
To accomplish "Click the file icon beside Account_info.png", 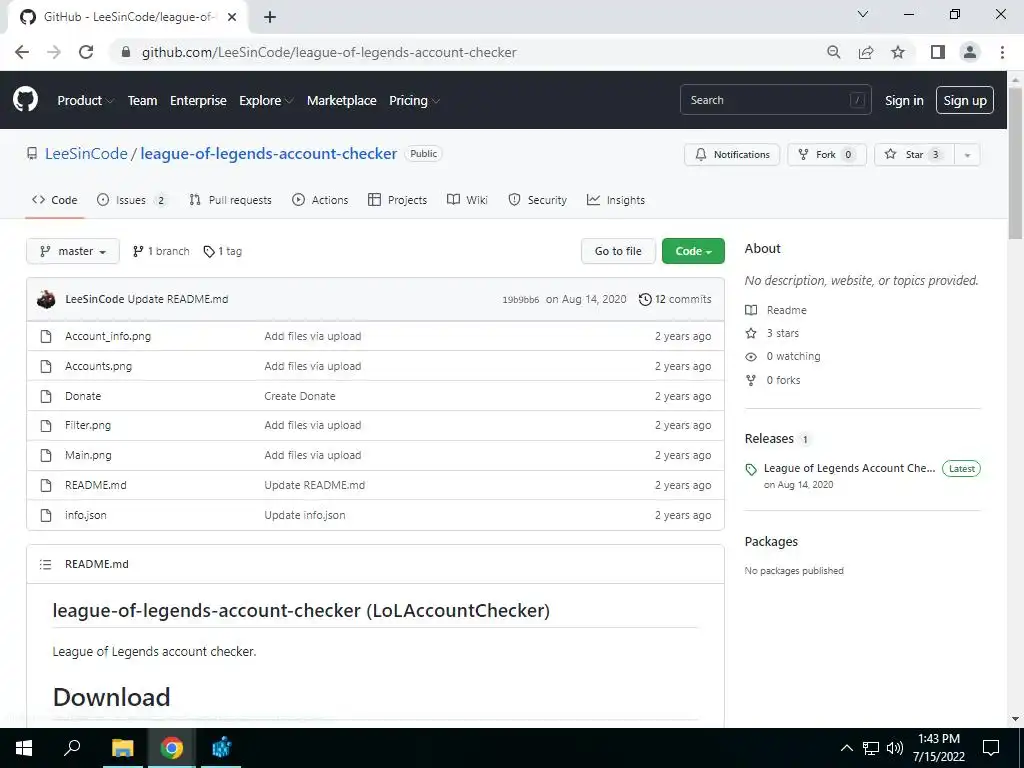I will point(46,336).
